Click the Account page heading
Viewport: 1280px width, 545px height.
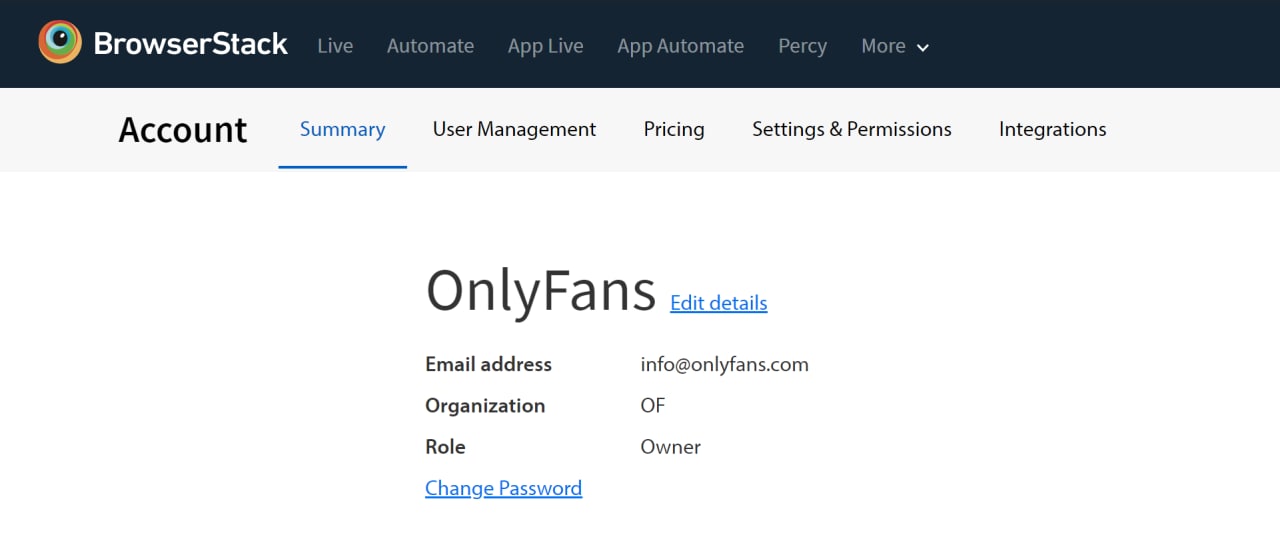(x=183, y=130)
